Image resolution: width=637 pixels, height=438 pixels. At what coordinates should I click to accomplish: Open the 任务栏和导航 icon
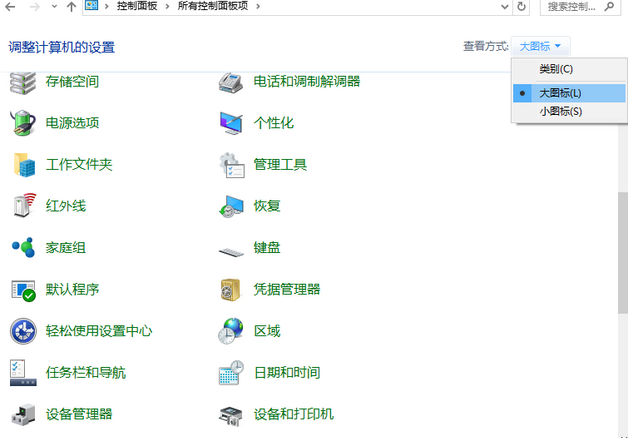tap(23, 373)
